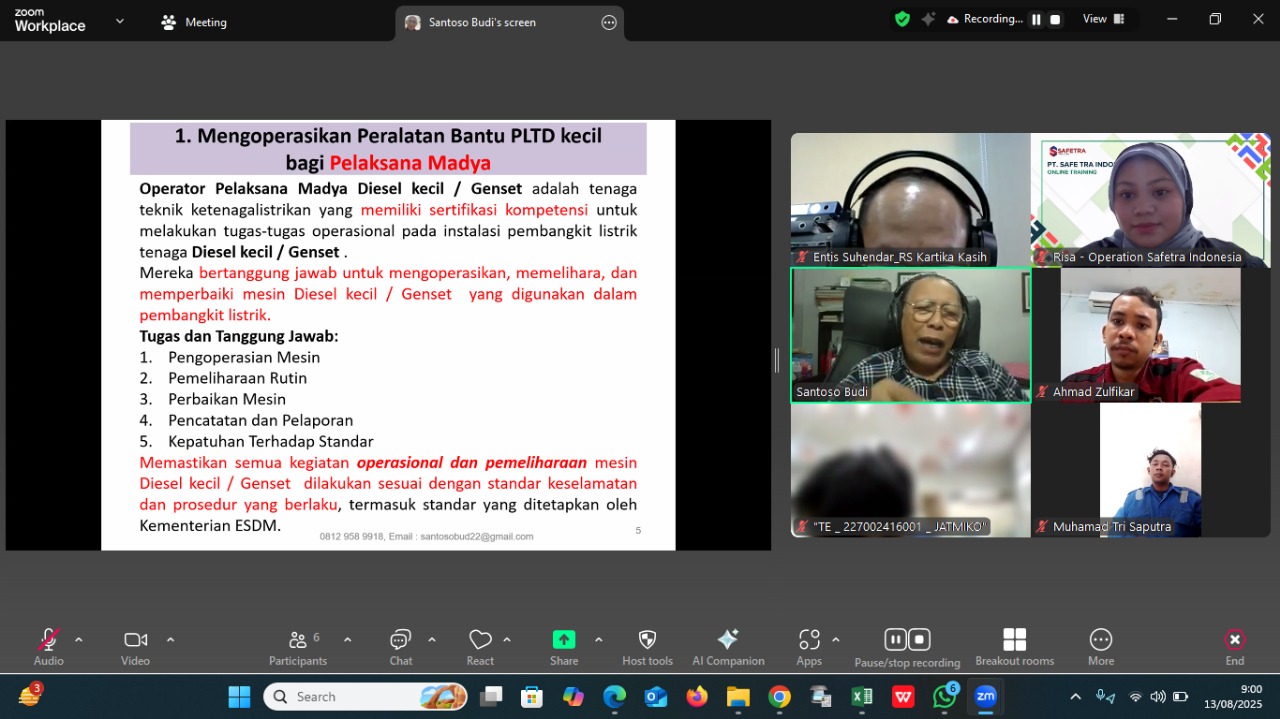Unmute the microphone Audio button
The image size is (1280, 719).
(48, 641)
